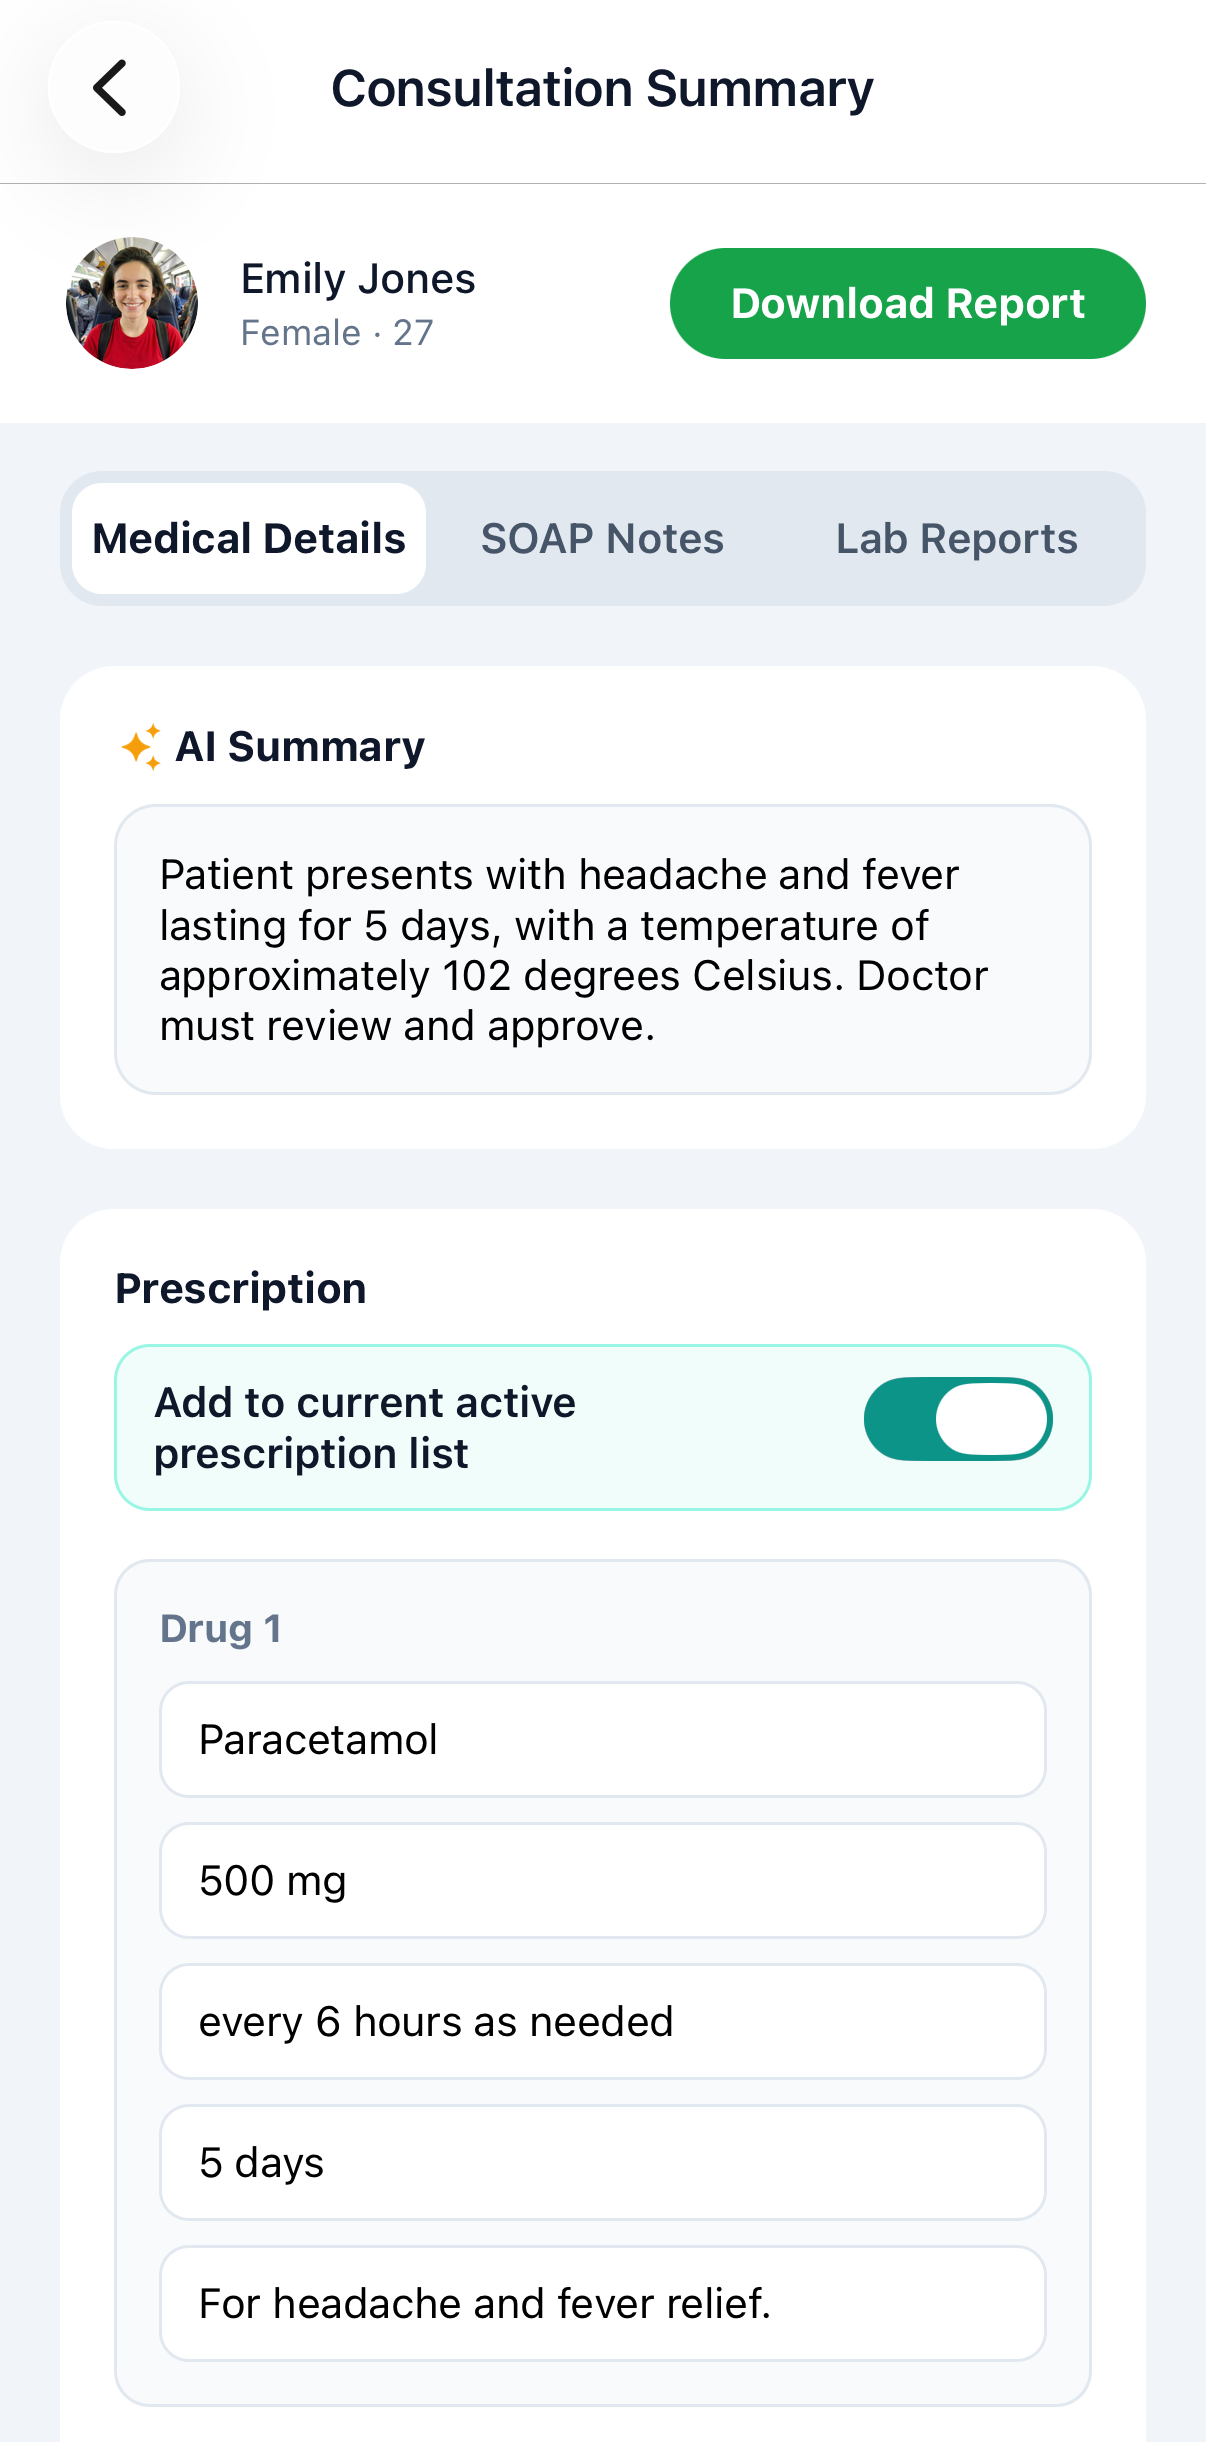Tap the Drug 1 label
Image resolution: width=1206 pixels, height=2442 pixels.
tap(221, 1629)
